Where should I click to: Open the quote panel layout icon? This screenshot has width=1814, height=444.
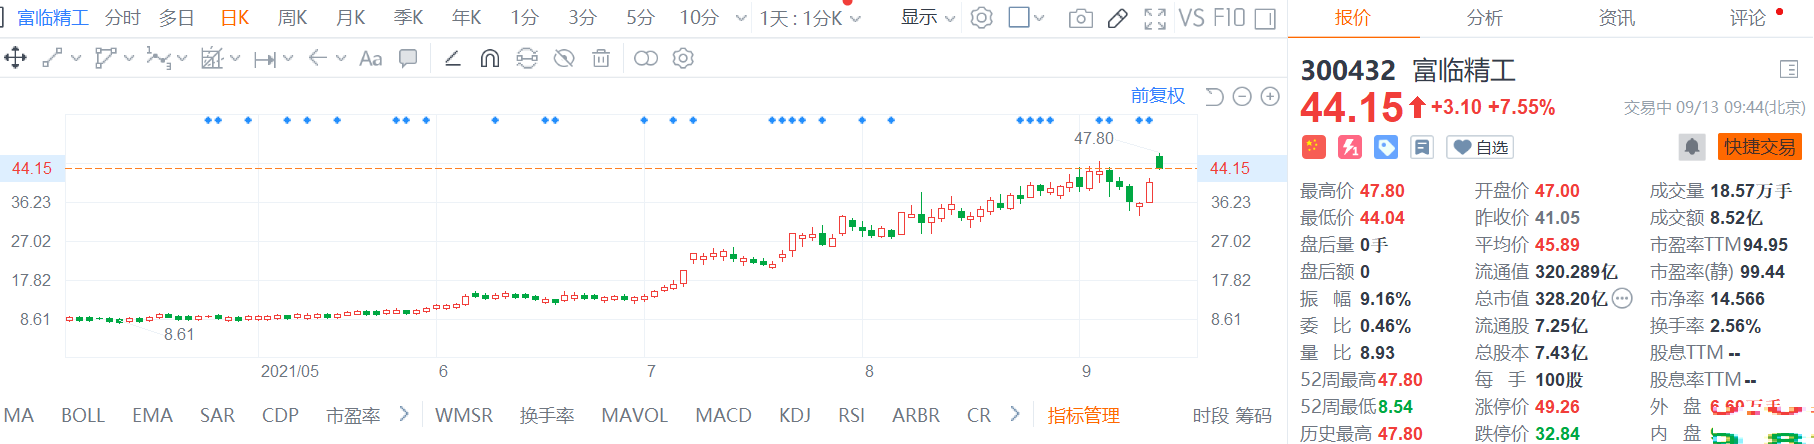pos(1789,69)
